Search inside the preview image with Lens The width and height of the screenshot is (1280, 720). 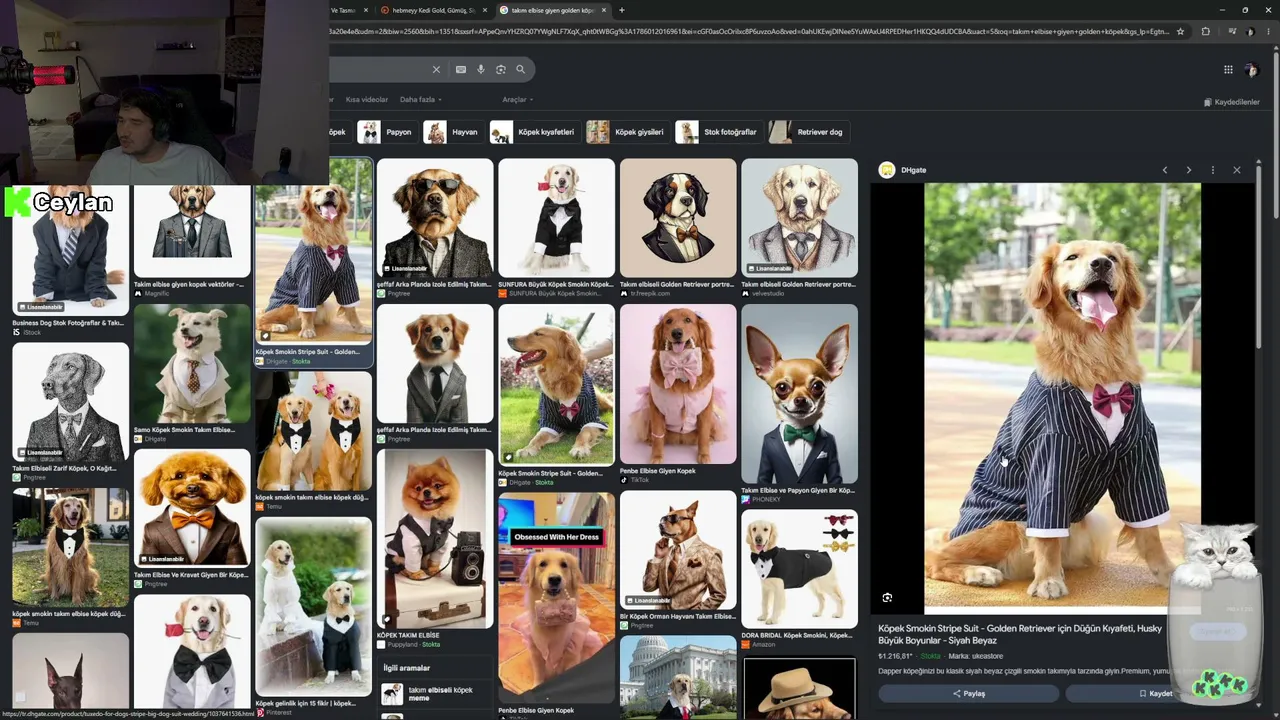[887, 598]
